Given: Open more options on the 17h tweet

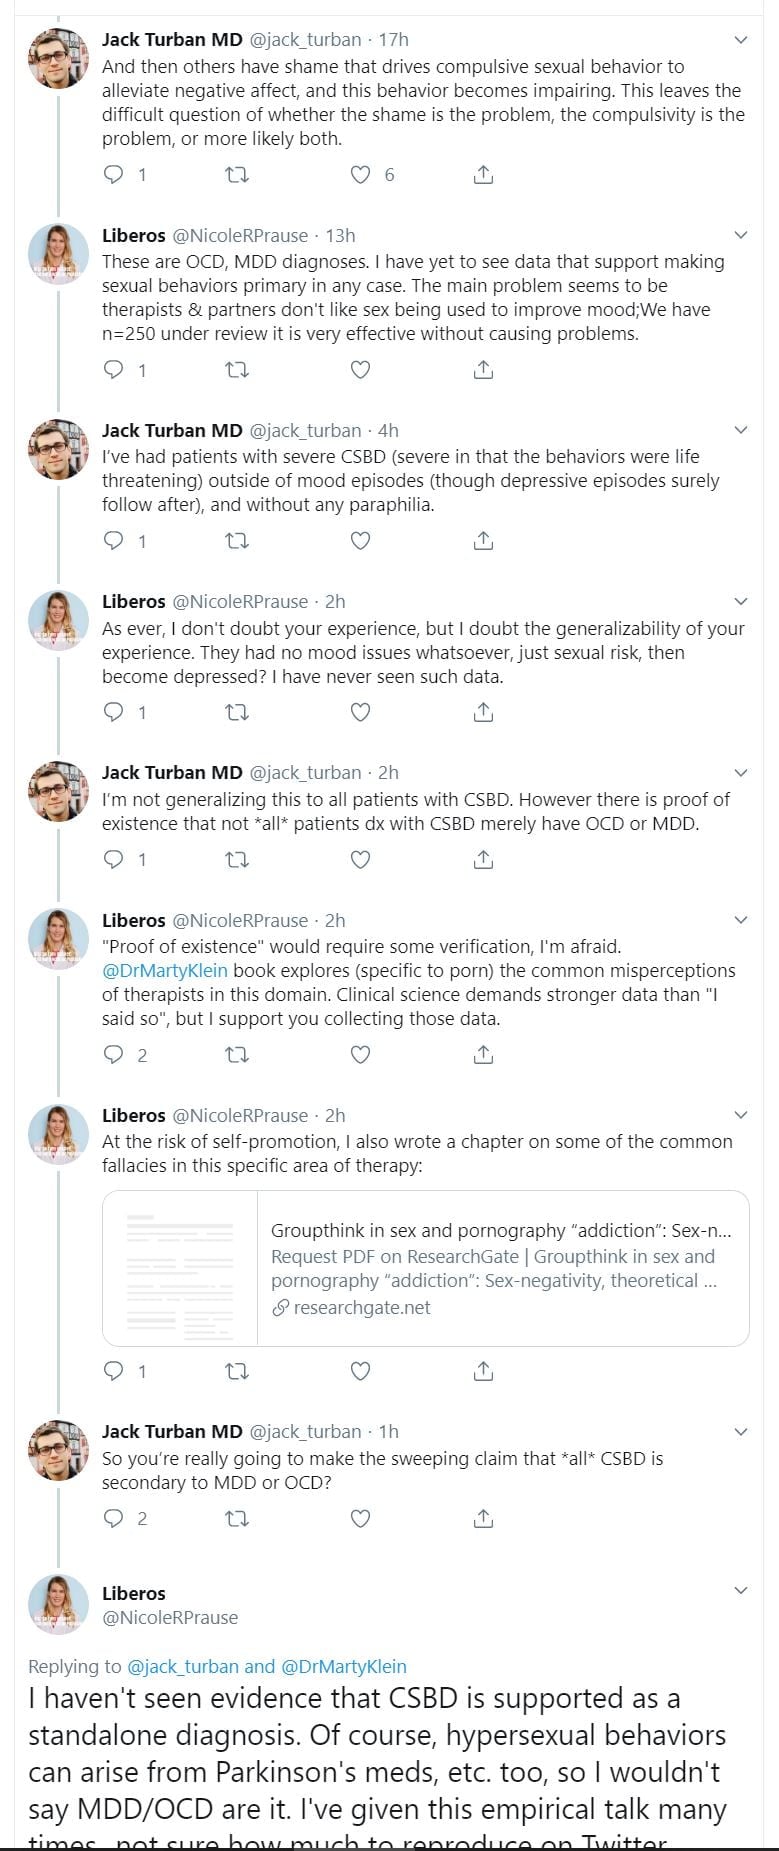Looking at the screenshot, I should [x=741, y=40].
